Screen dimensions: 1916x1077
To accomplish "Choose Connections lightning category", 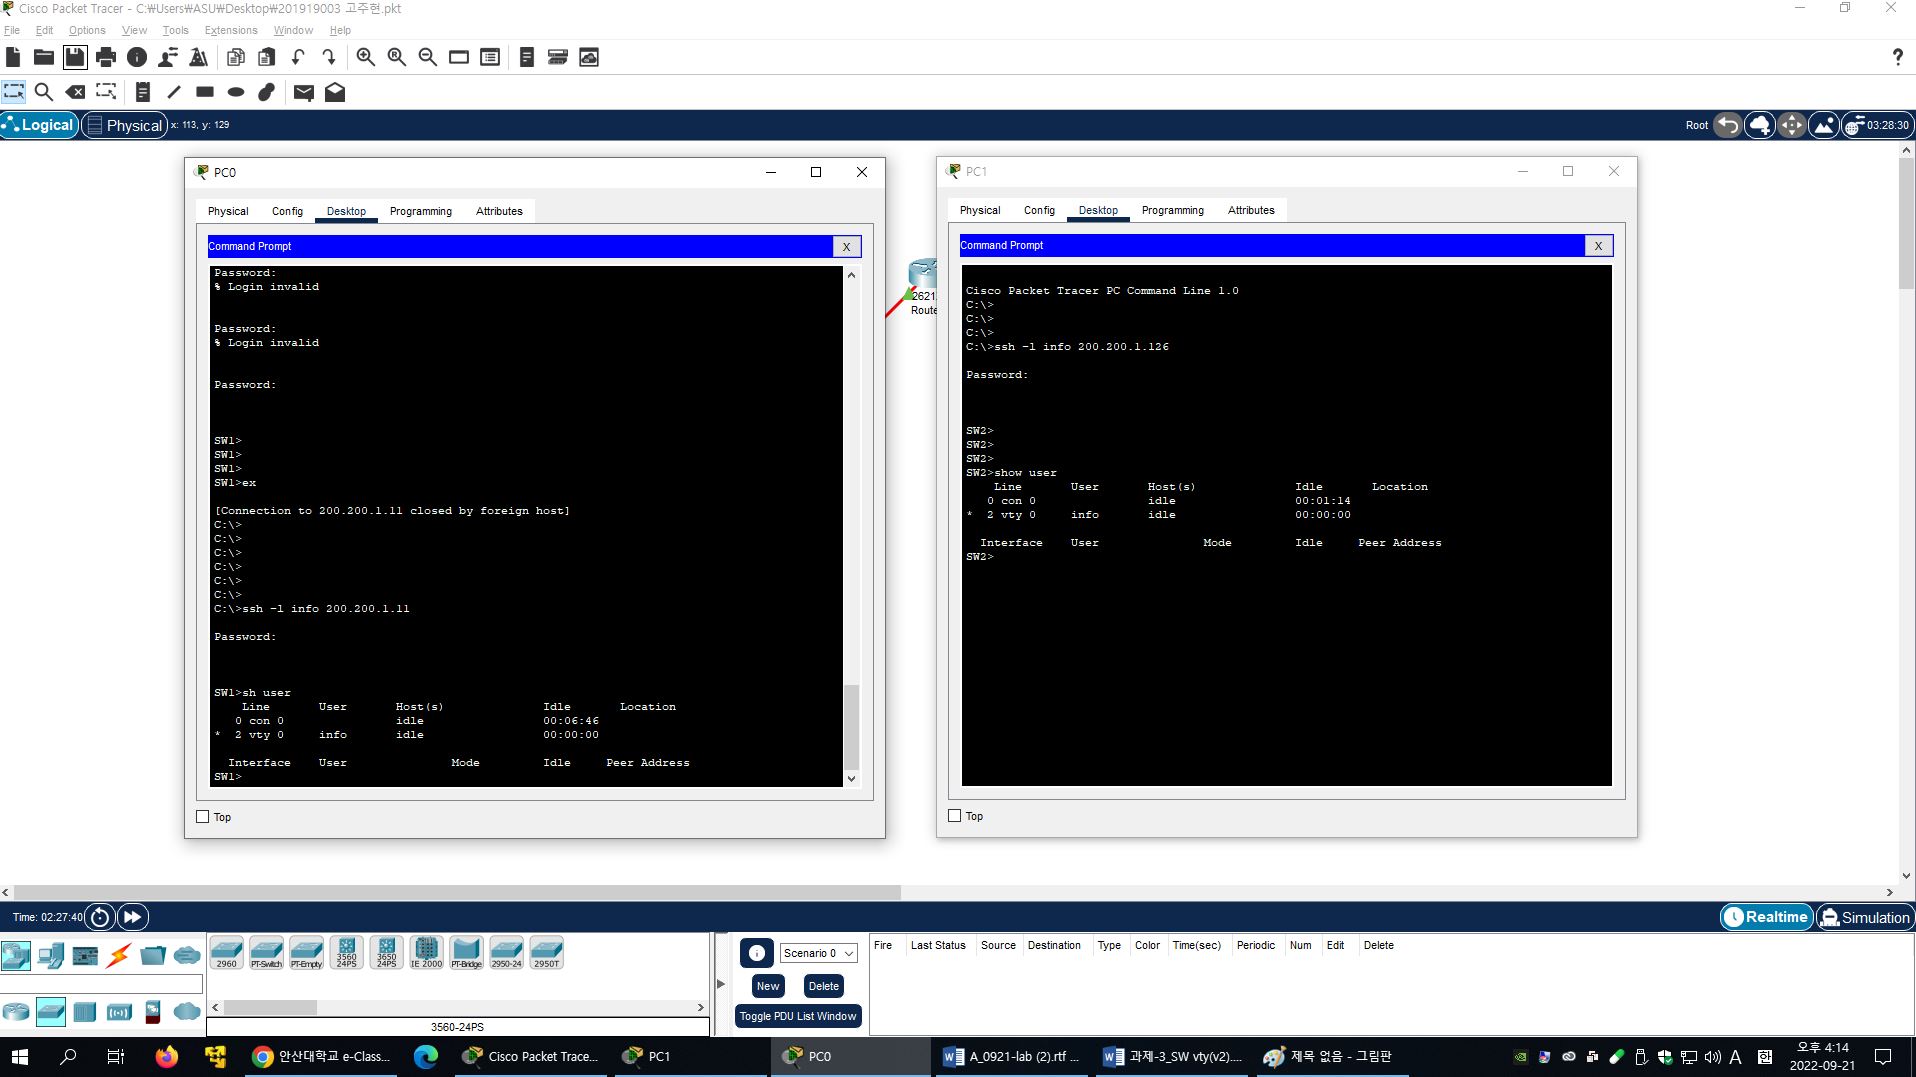I will [119, 955].
